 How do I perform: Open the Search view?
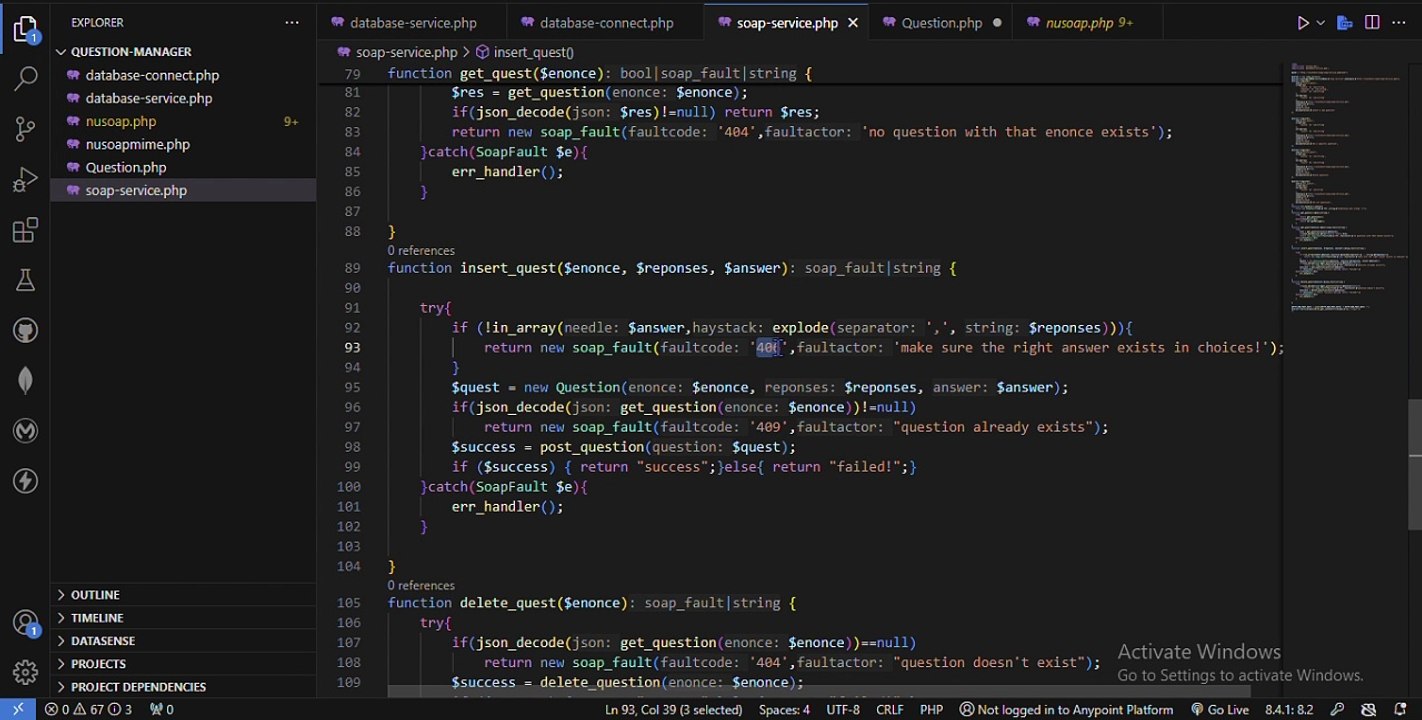tap(25, 78)
